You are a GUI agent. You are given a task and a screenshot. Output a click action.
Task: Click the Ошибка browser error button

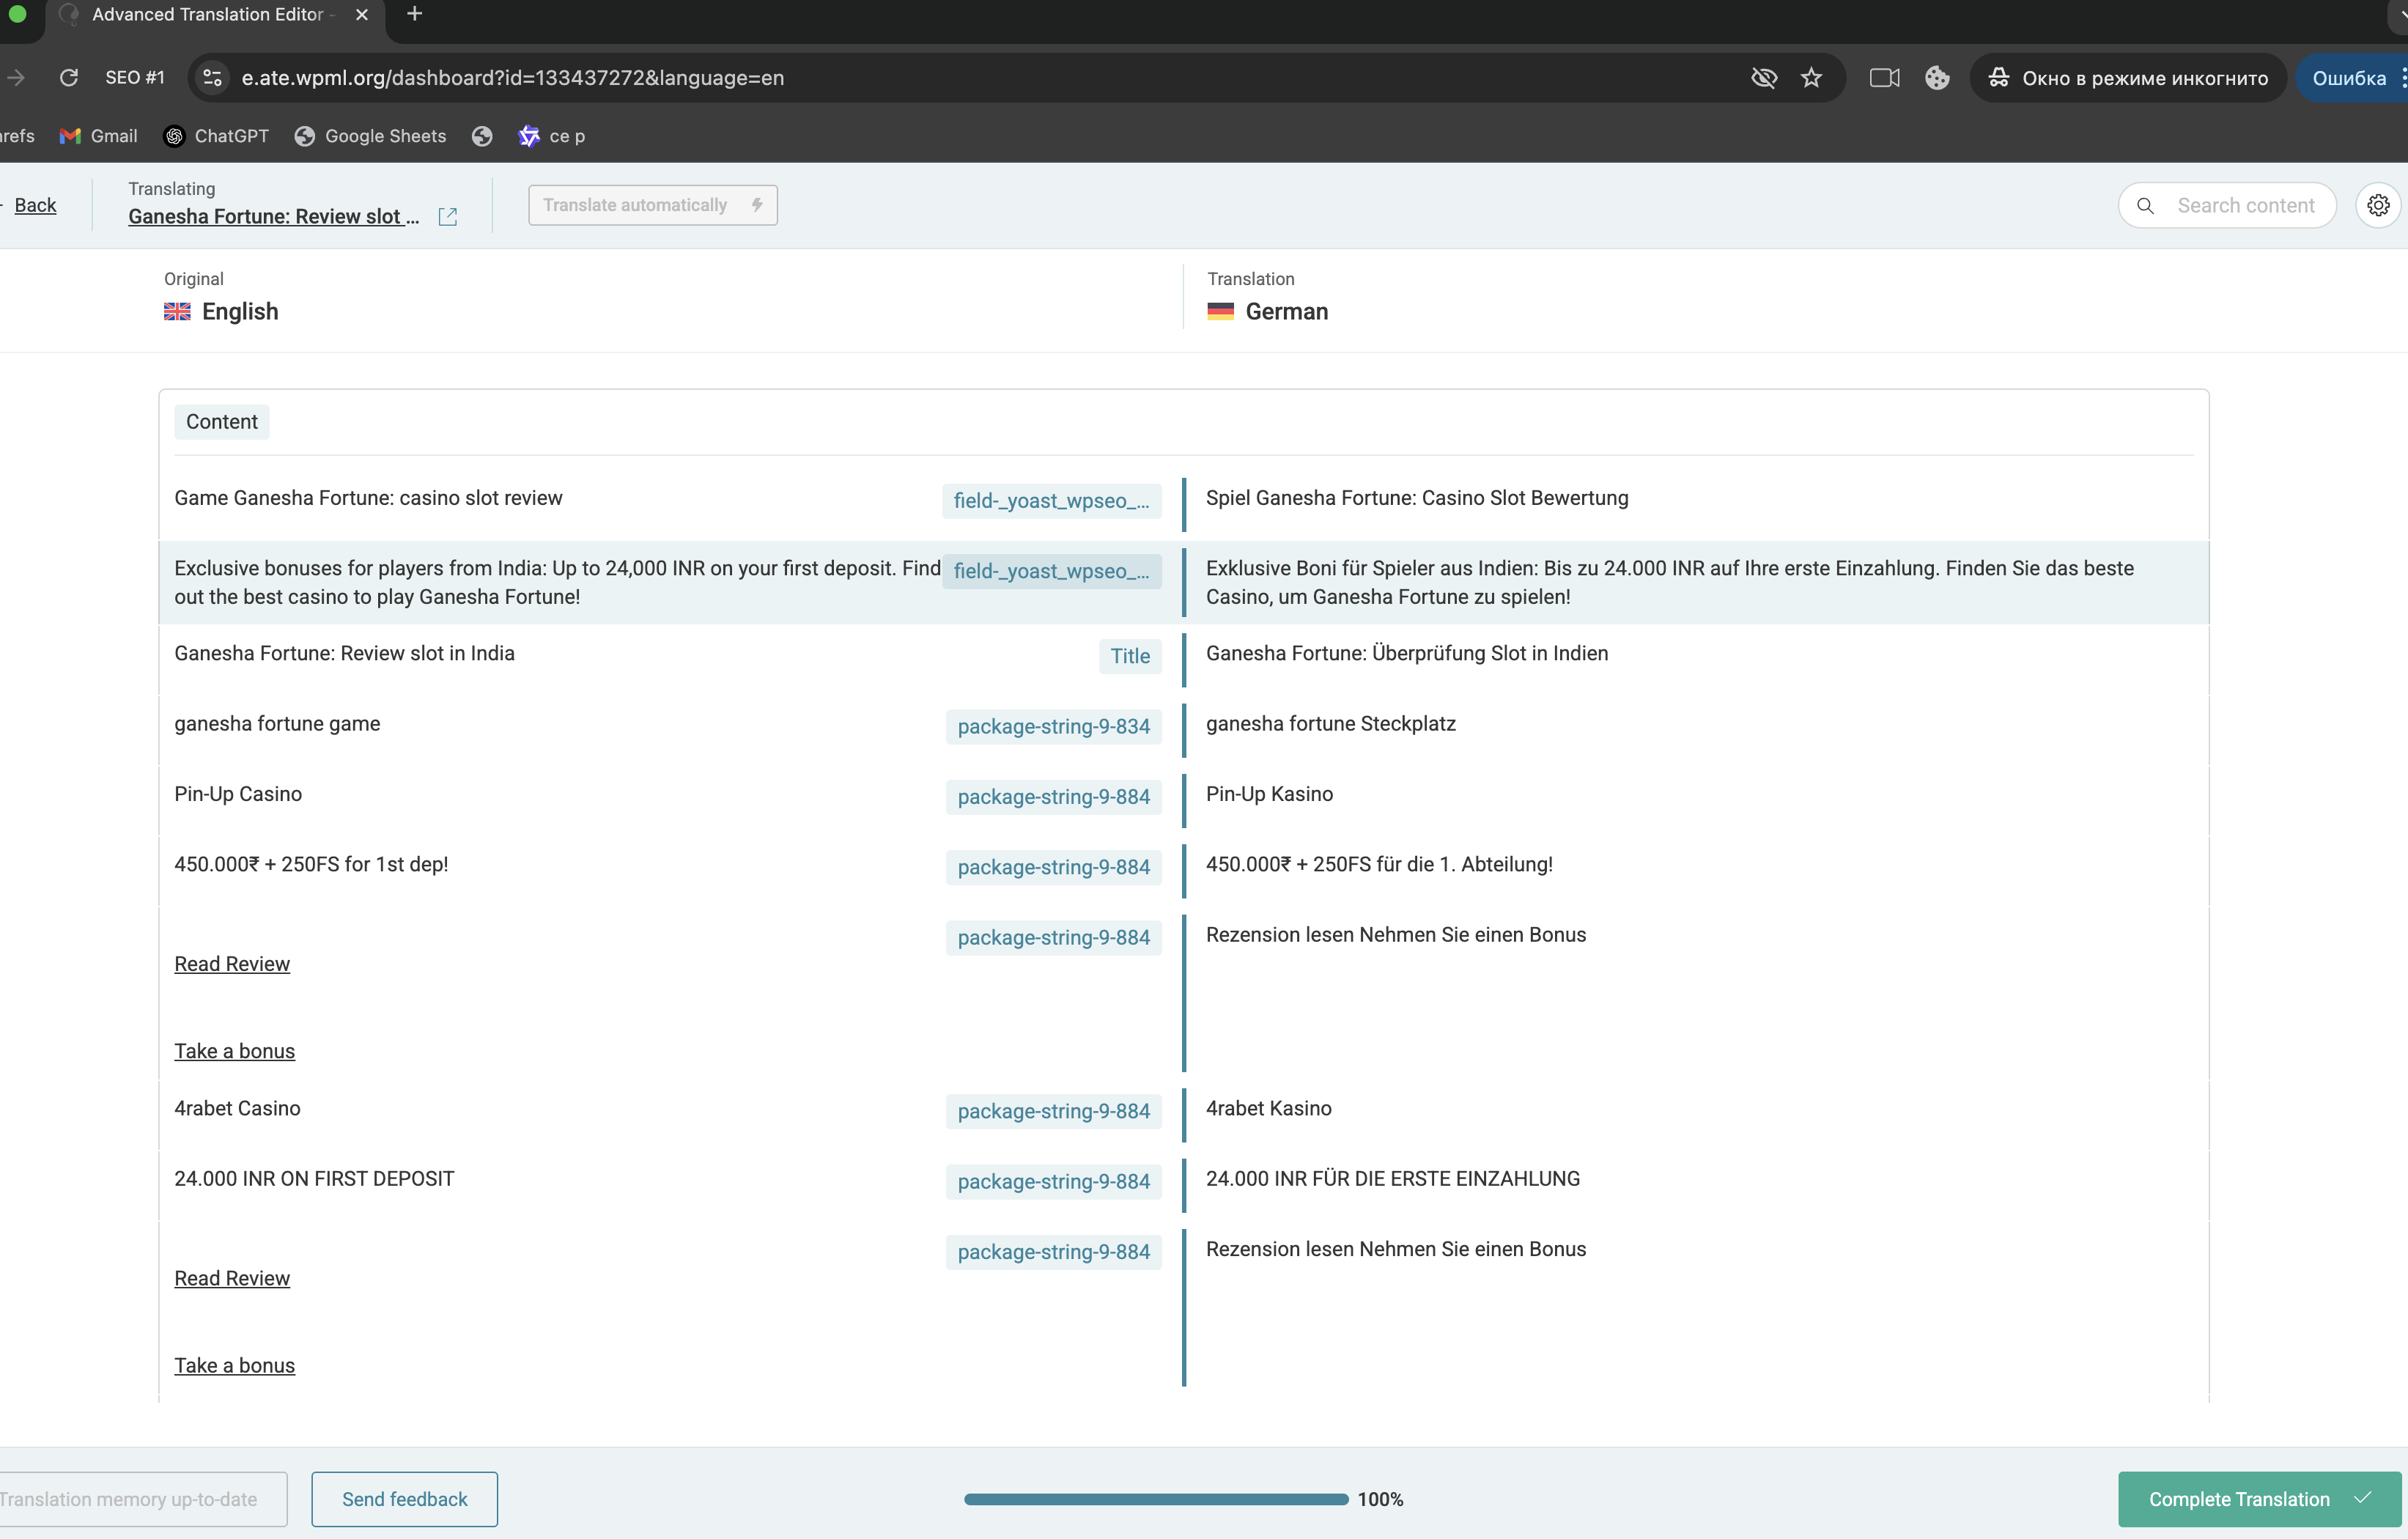click(2351, 78)
